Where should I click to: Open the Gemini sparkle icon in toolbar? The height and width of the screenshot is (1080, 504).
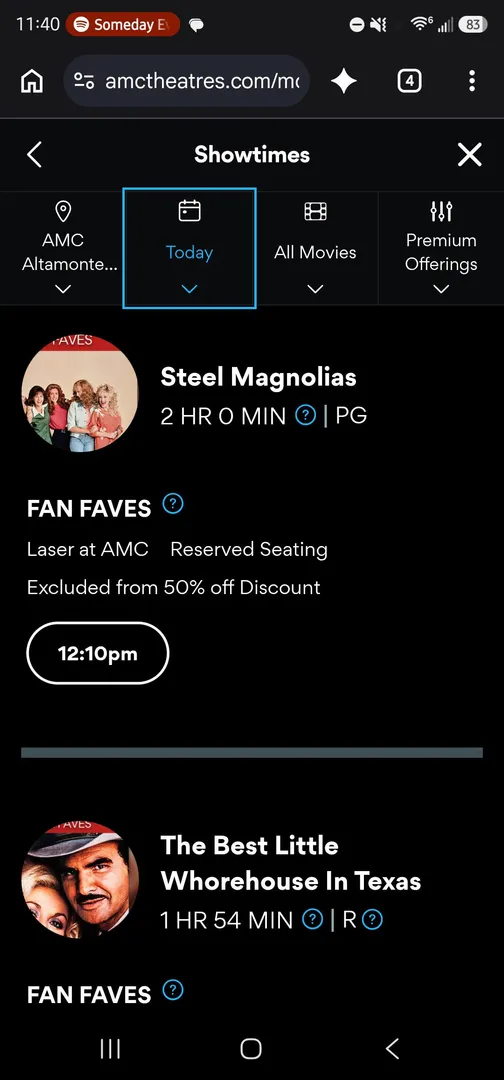pyautogui.click(x=344, y=81)
